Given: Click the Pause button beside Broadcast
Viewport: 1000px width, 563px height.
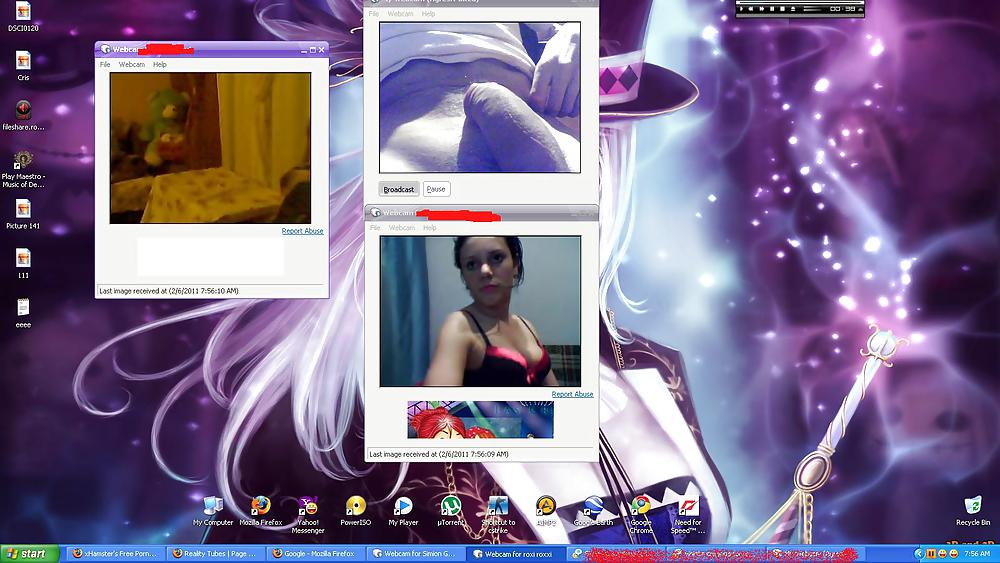Looking at the screenshot, I should pyautogui.click(x=436, y=189).
